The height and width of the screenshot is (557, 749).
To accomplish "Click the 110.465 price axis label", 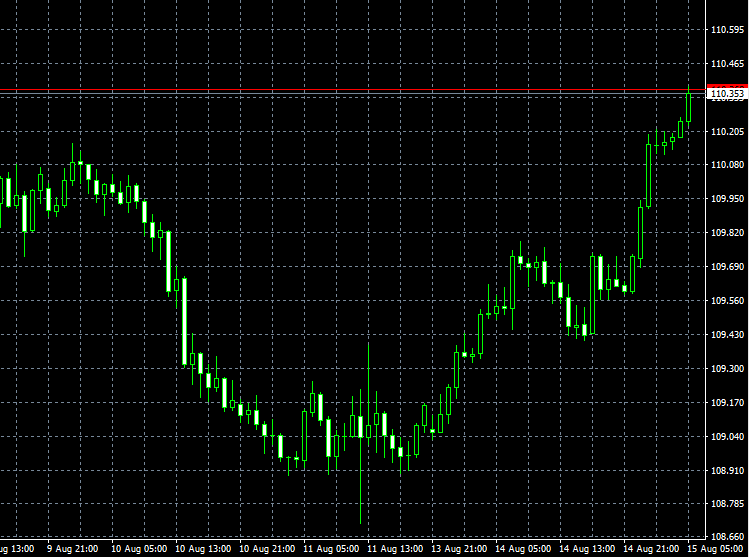I will tap(728, 64).
